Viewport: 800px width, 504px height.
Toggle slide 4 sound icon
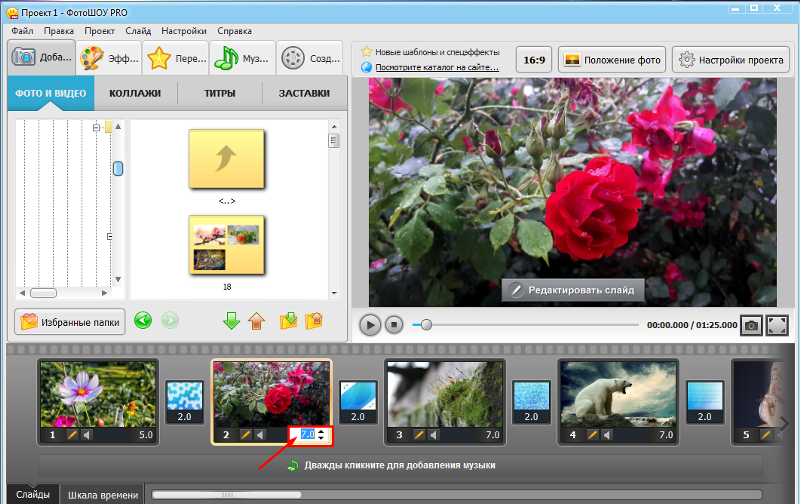point(607,435)
